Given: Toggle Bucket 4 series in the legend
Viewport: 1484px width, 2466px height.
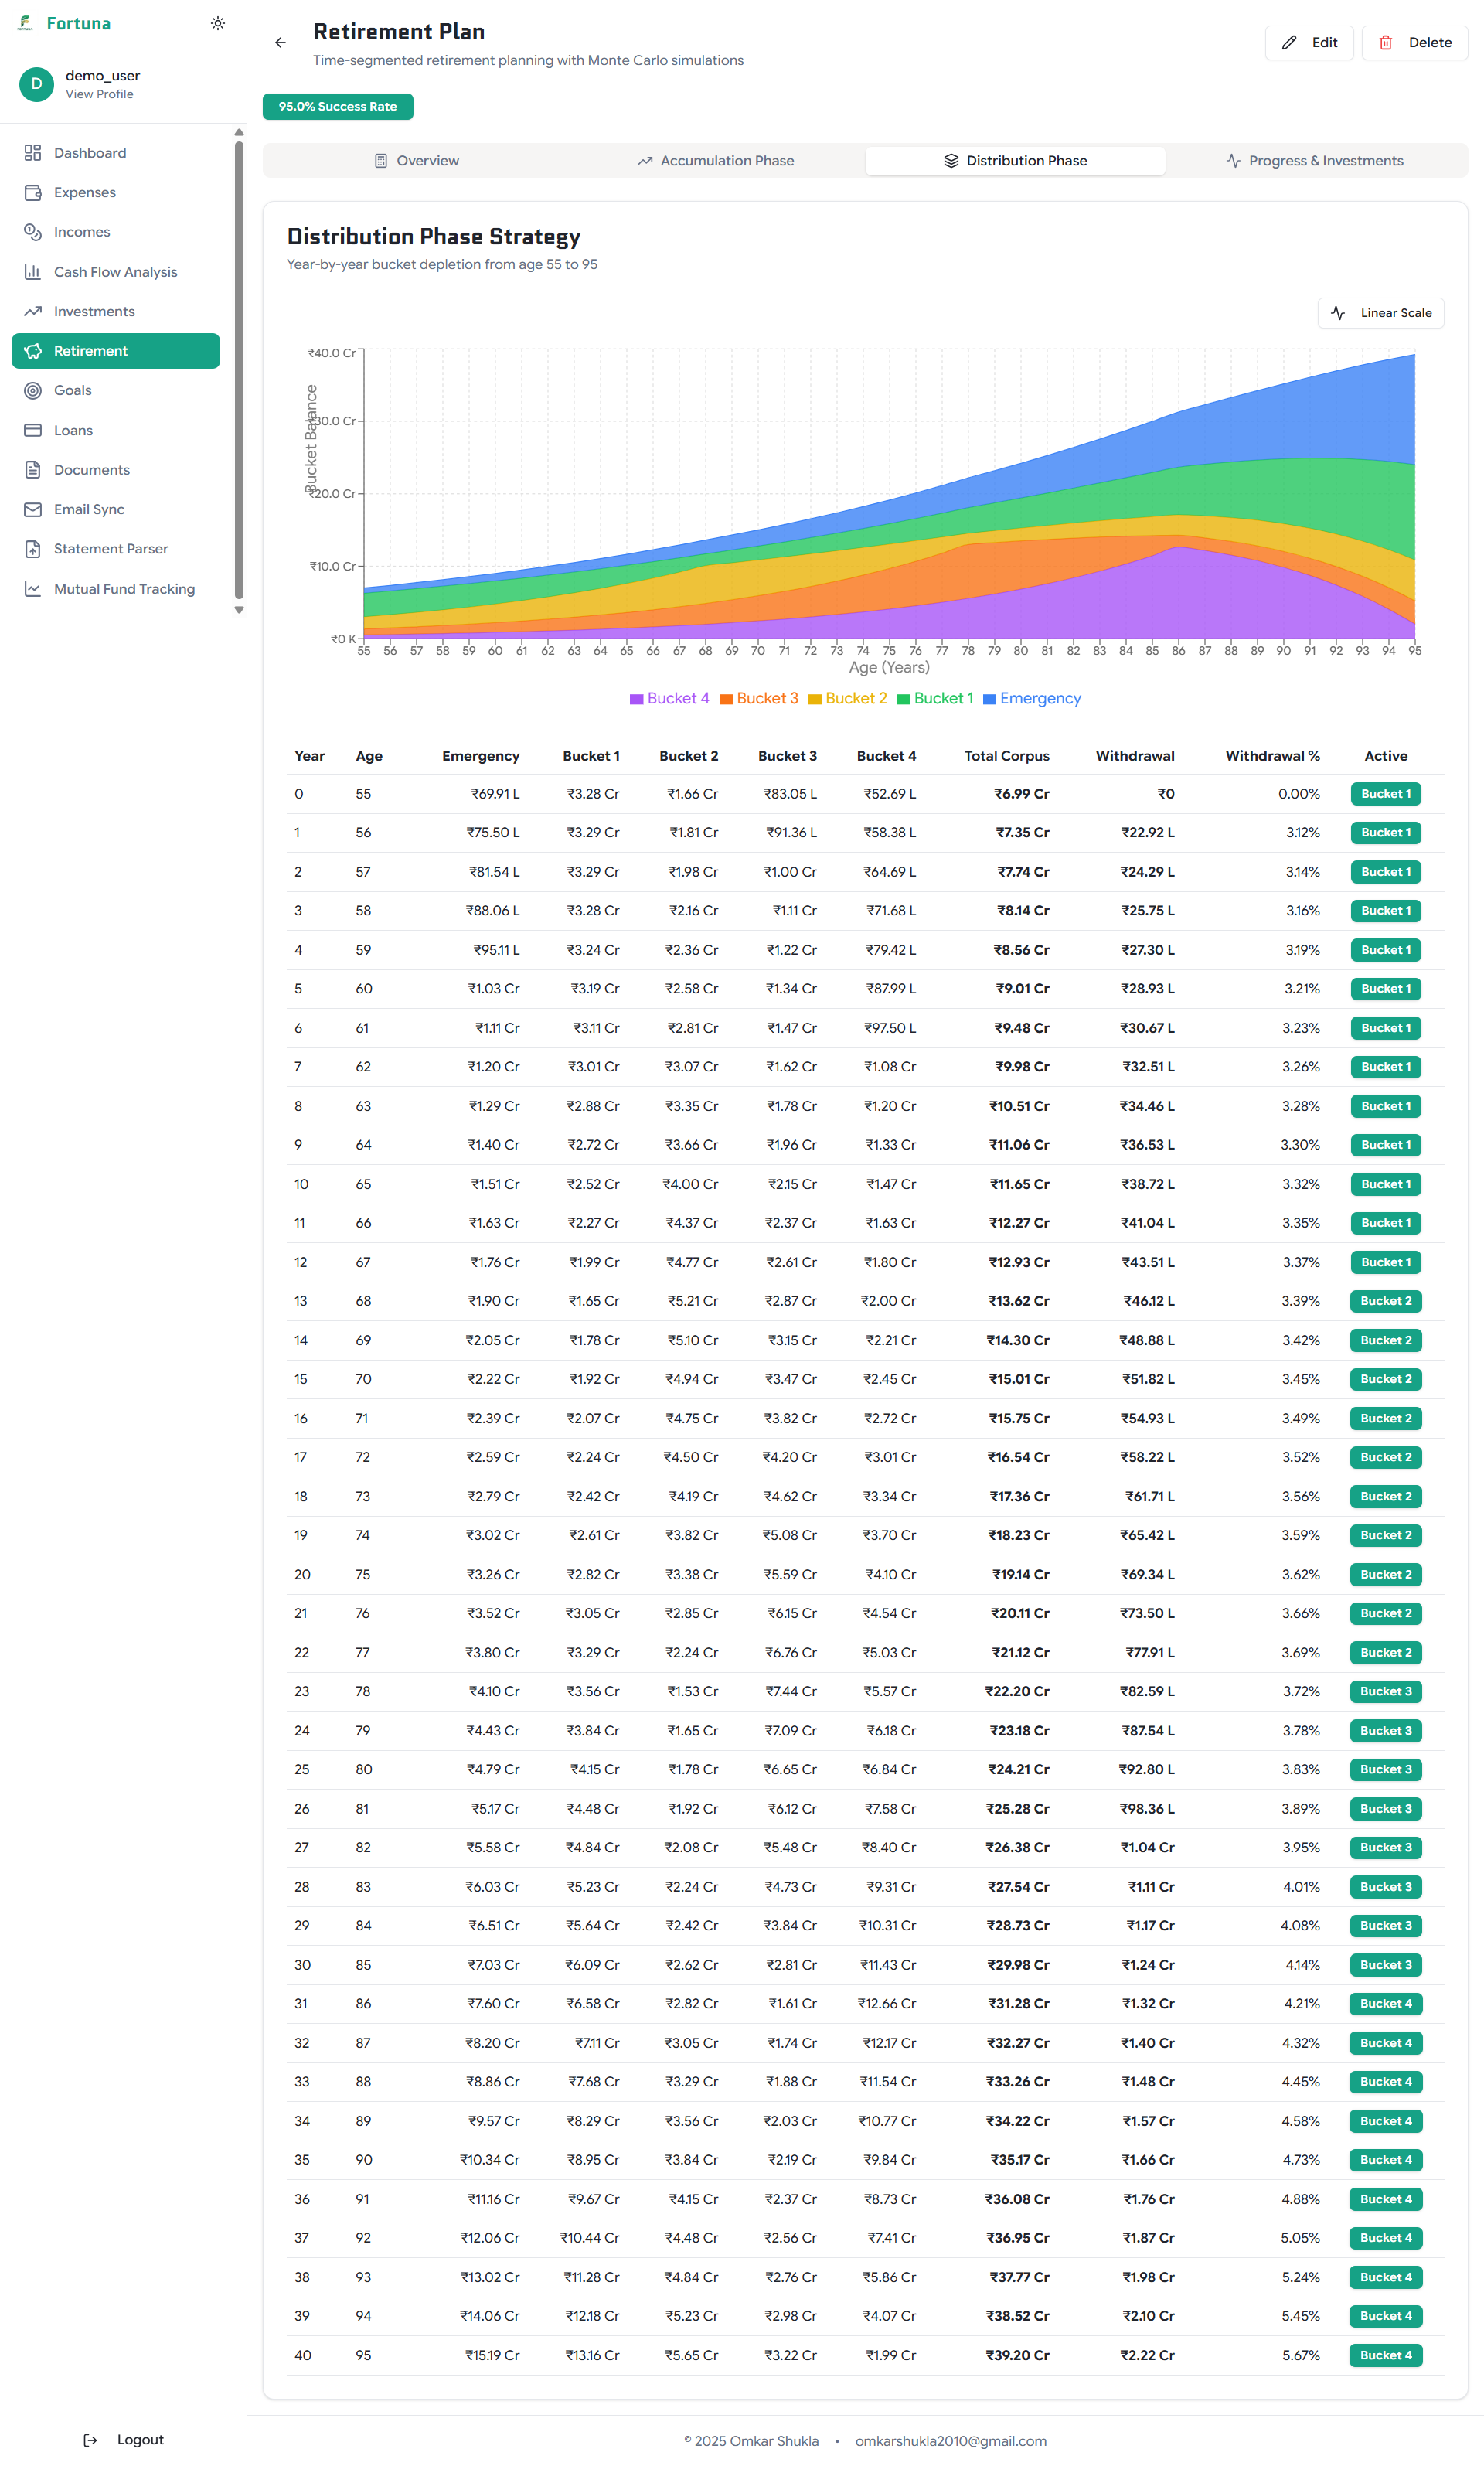Looking at the screenshot, I should [669, 698].
